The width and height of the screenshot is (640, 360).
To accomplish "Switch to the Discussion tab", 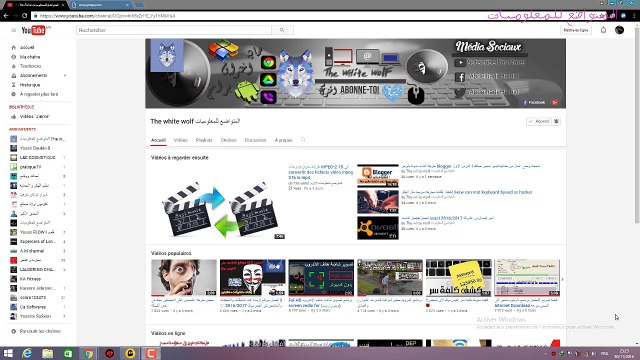I will pos(256,140).
